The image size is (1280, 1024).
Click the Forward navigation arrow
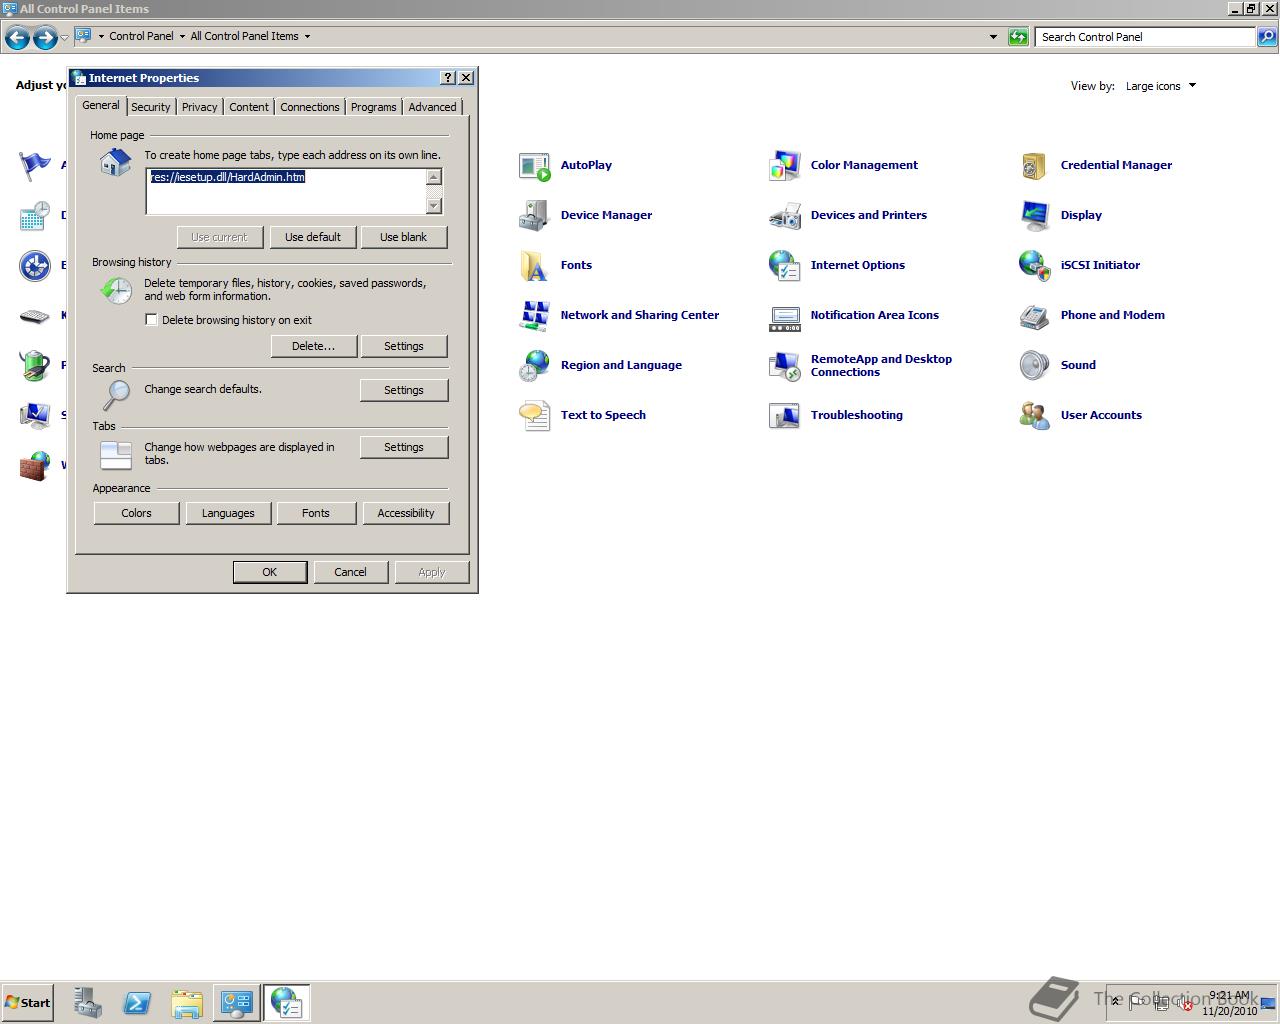45,38
